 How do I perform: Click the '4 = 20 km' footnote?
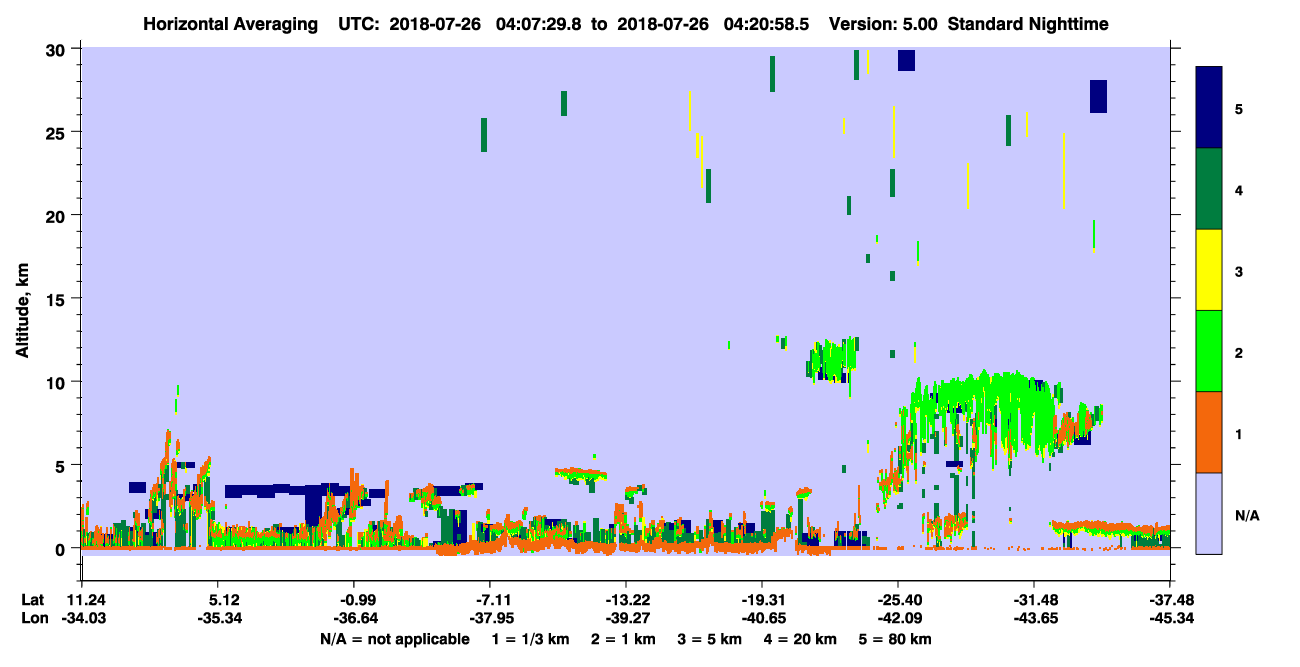tap(801, 638)
